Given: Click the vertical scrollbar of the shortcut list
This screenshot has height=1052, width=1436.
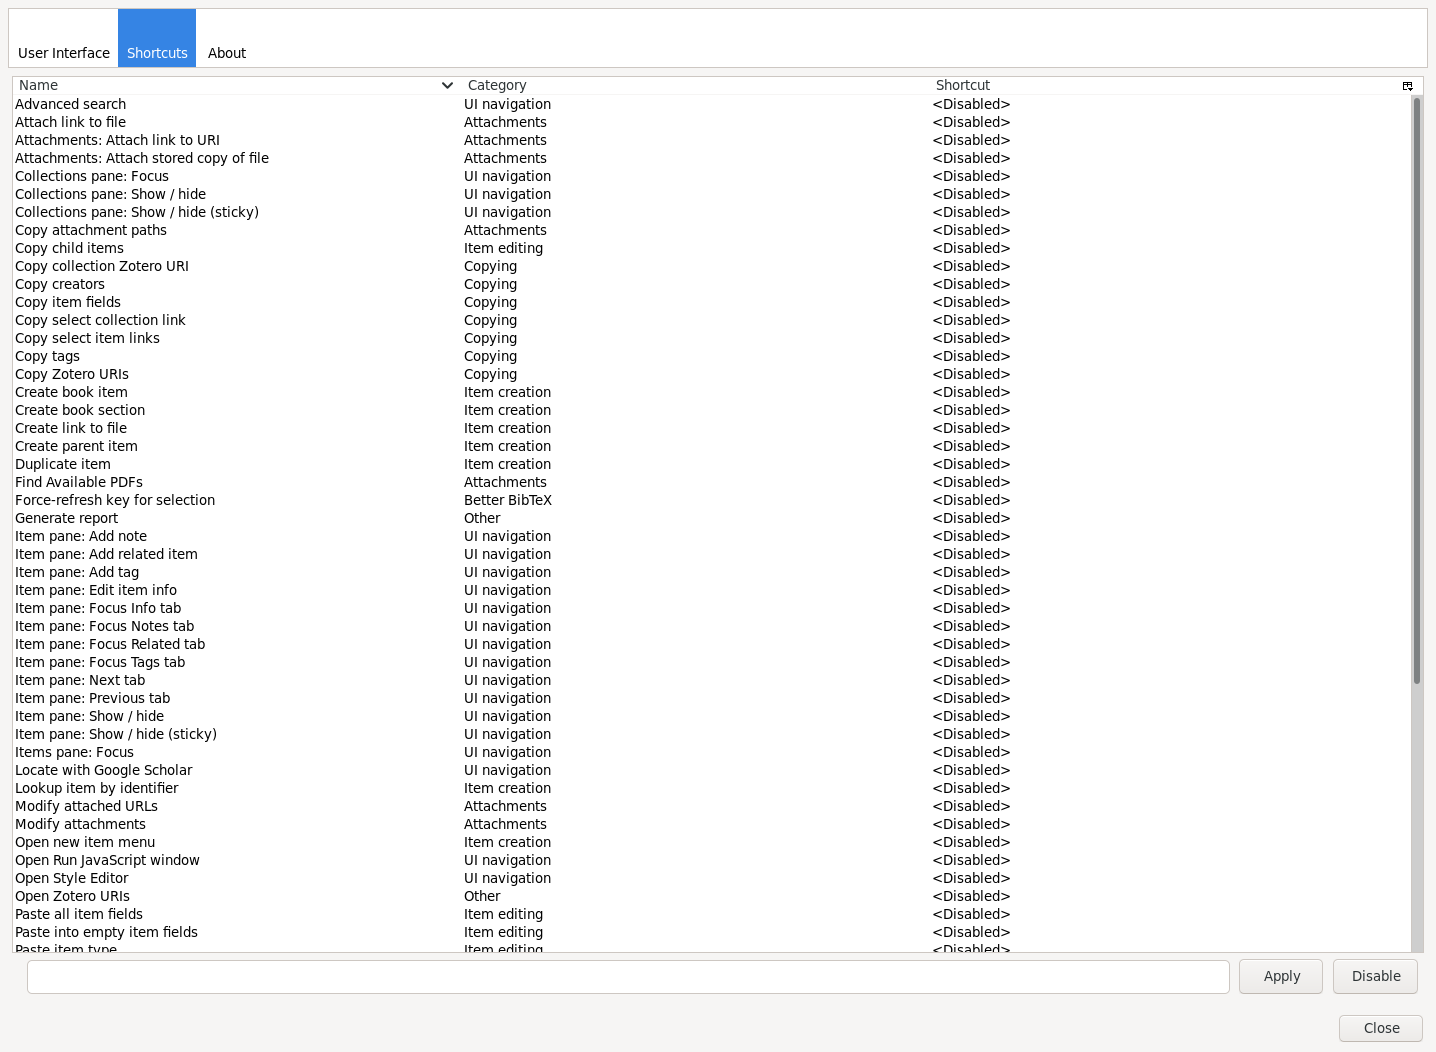Looking at the screenshot, I should point(1417,390).
